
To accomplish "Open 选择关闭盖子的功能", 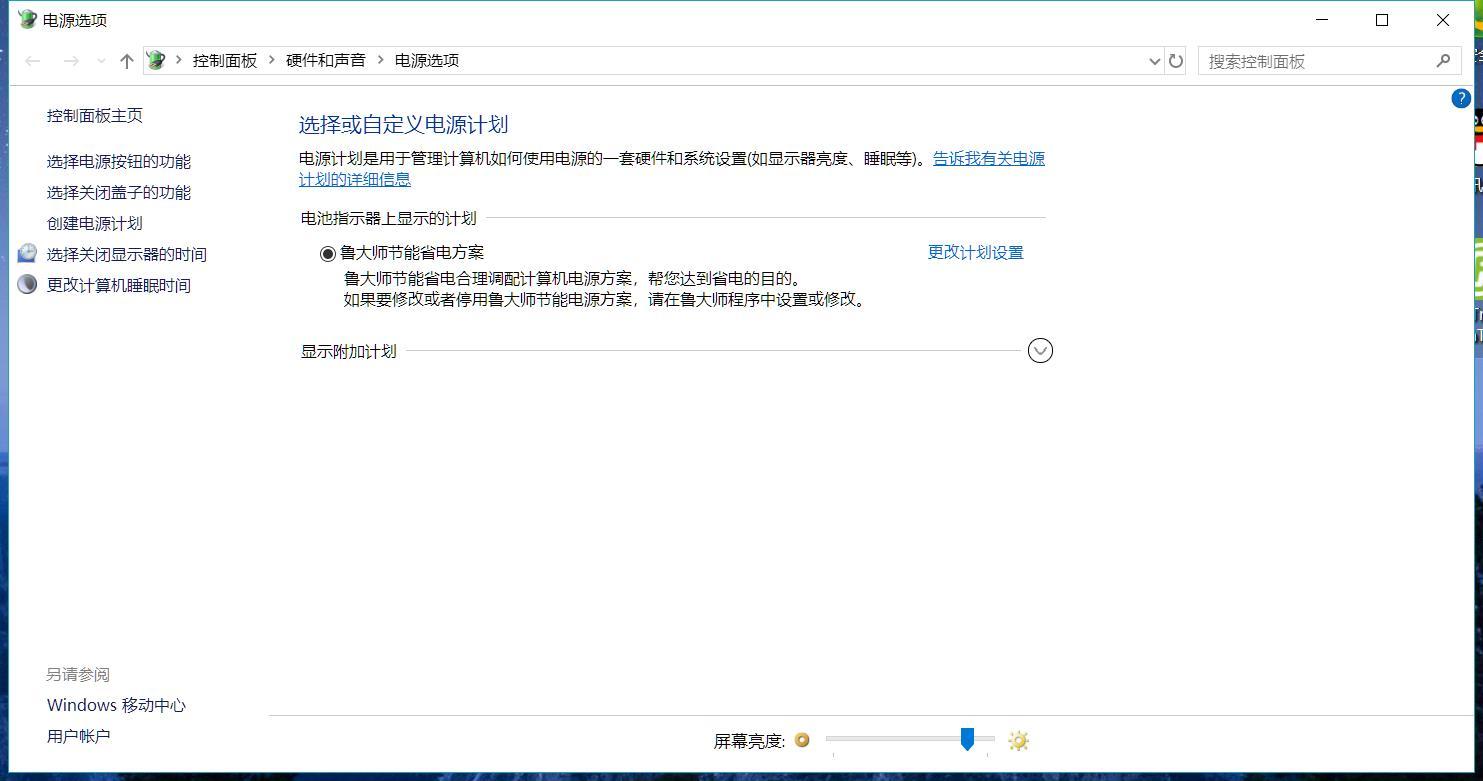I will 119,192.
